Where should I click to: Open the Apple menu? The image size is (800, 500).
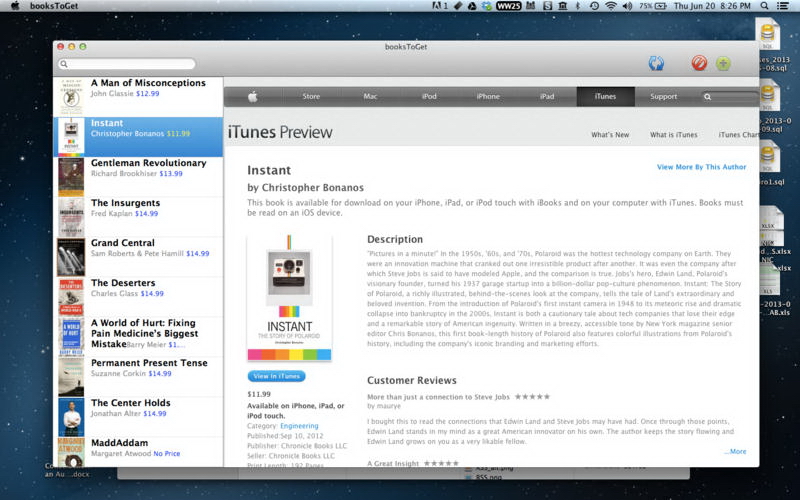[x=15, y=6]
